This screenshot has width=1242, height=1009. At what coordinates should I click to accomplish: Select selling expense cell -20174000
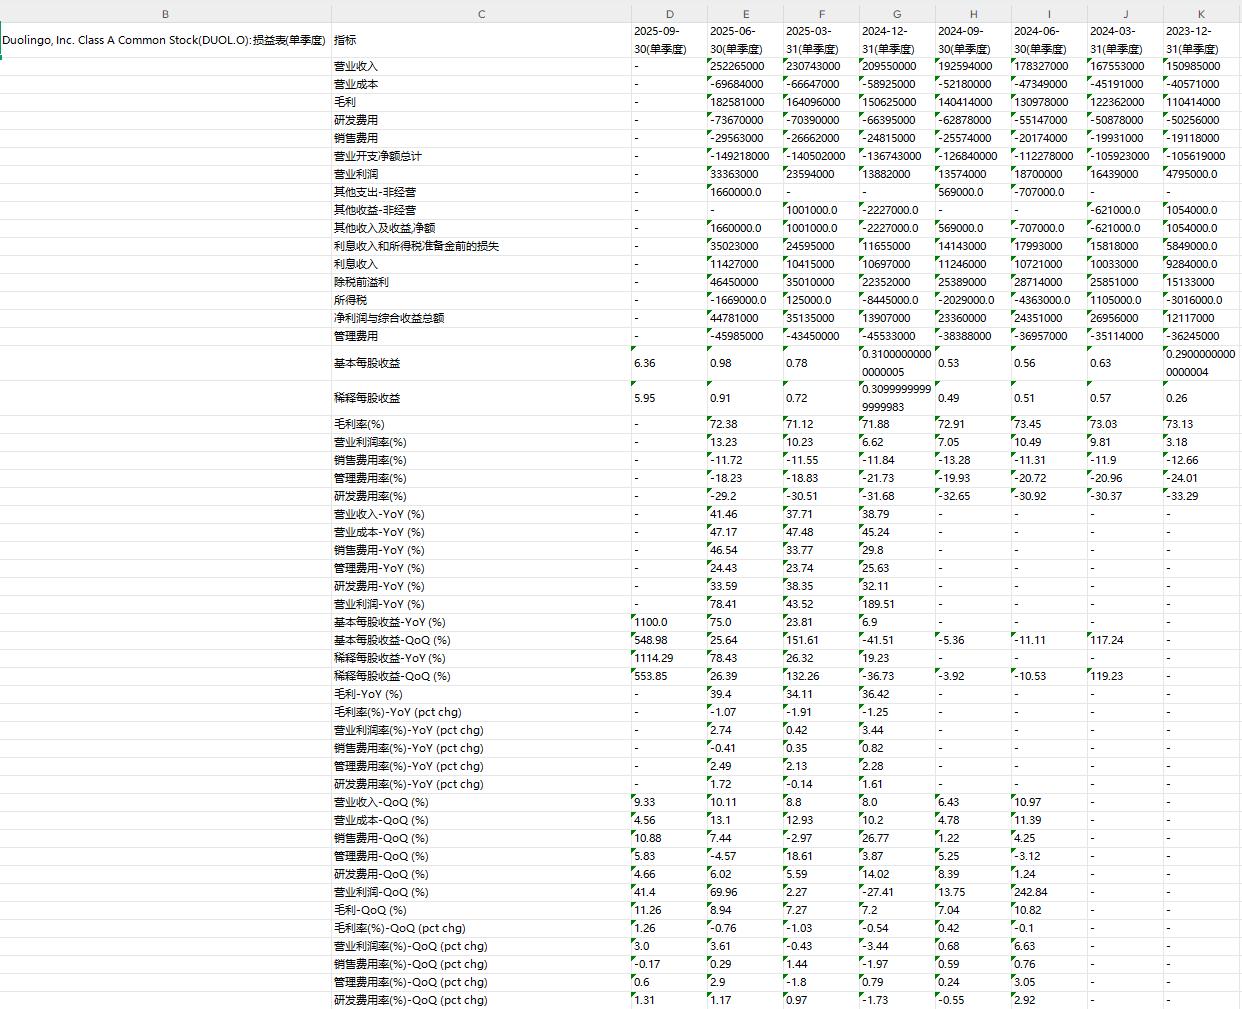coord(1049,138)
